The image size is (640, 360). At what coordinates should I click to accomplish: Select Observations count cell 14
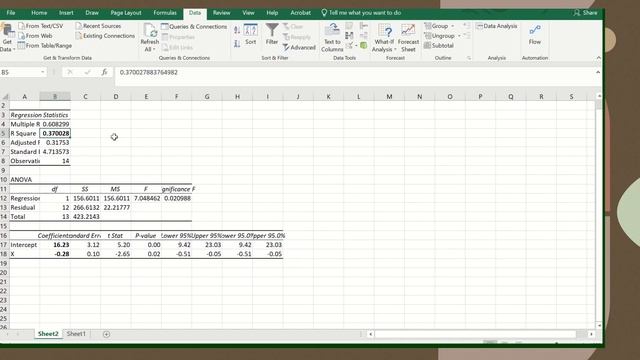point(55,161)
